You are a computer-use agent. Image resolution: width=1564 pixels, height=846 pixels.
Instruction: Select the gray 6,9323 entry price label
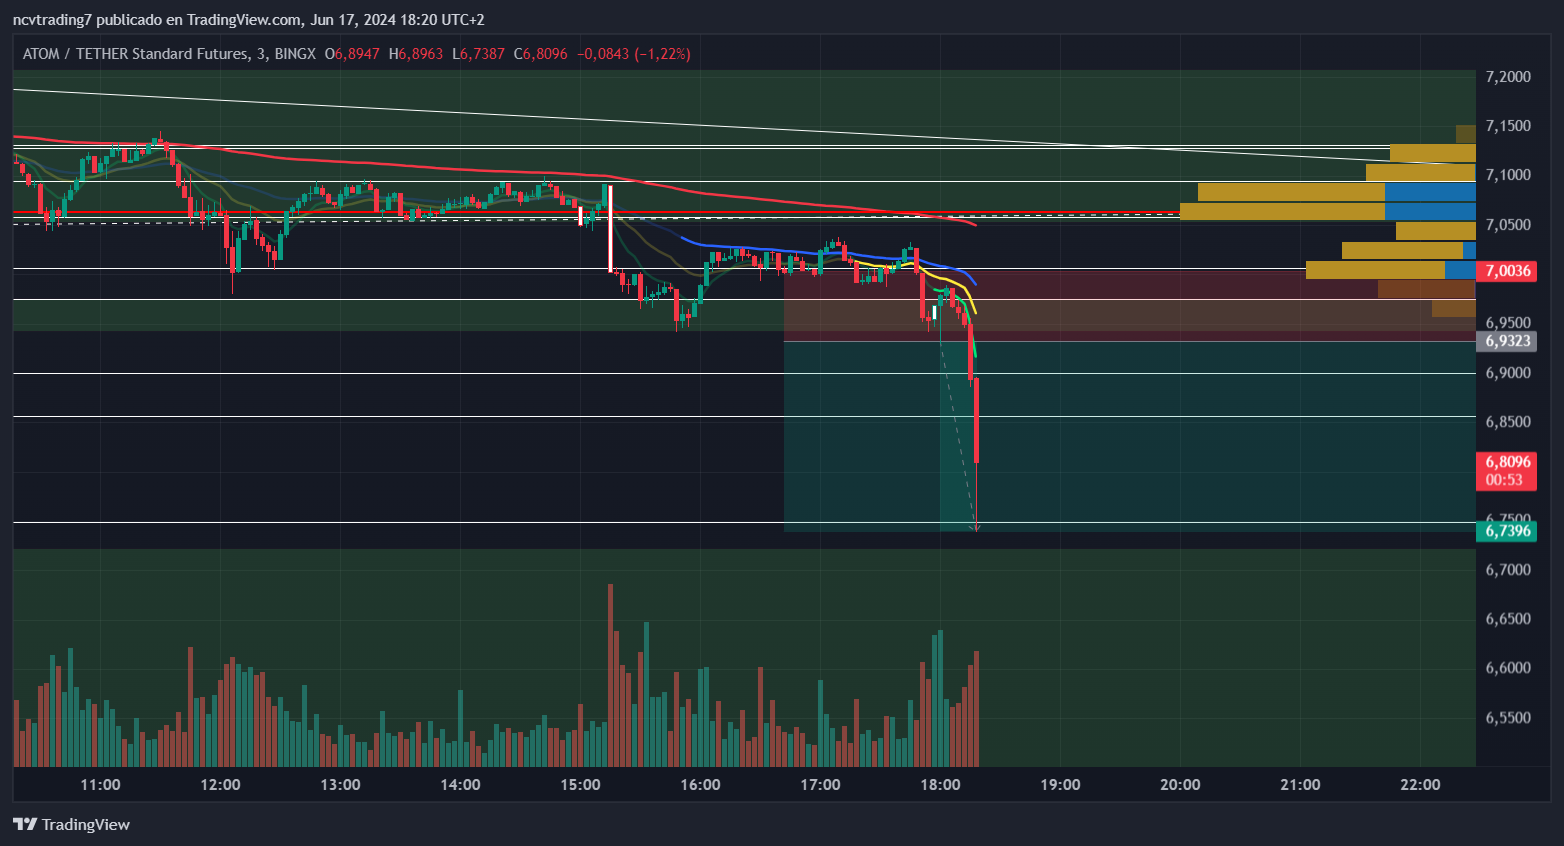[x=1507, y=341]
